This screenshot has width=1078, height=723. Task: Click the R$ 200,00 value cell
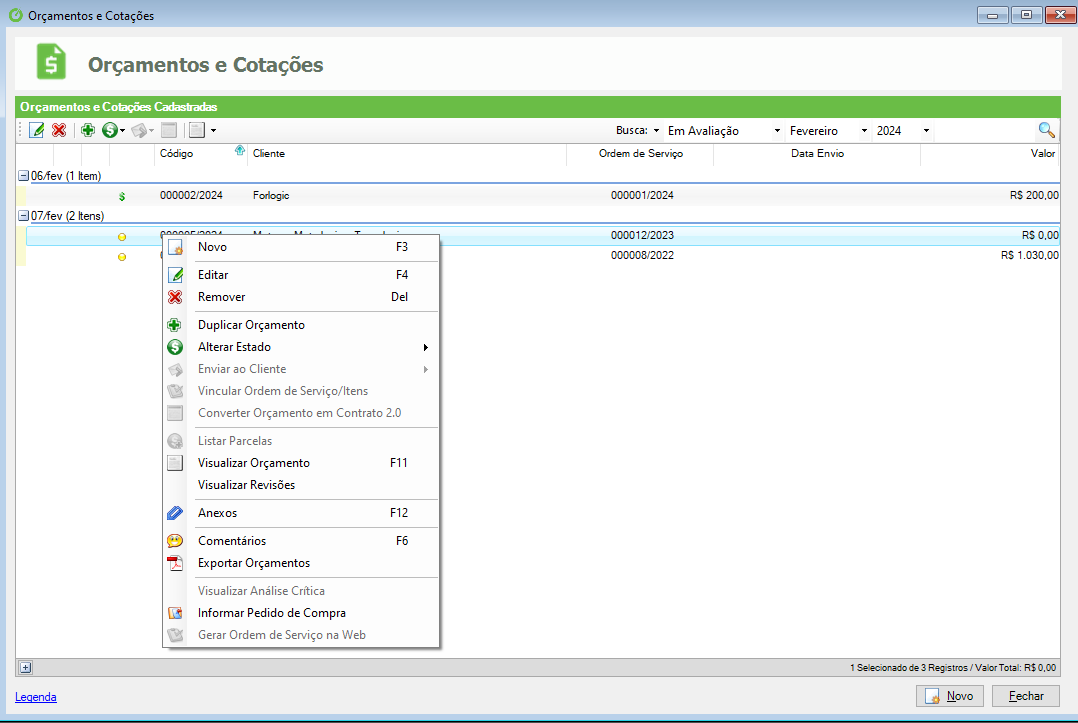1034,195
